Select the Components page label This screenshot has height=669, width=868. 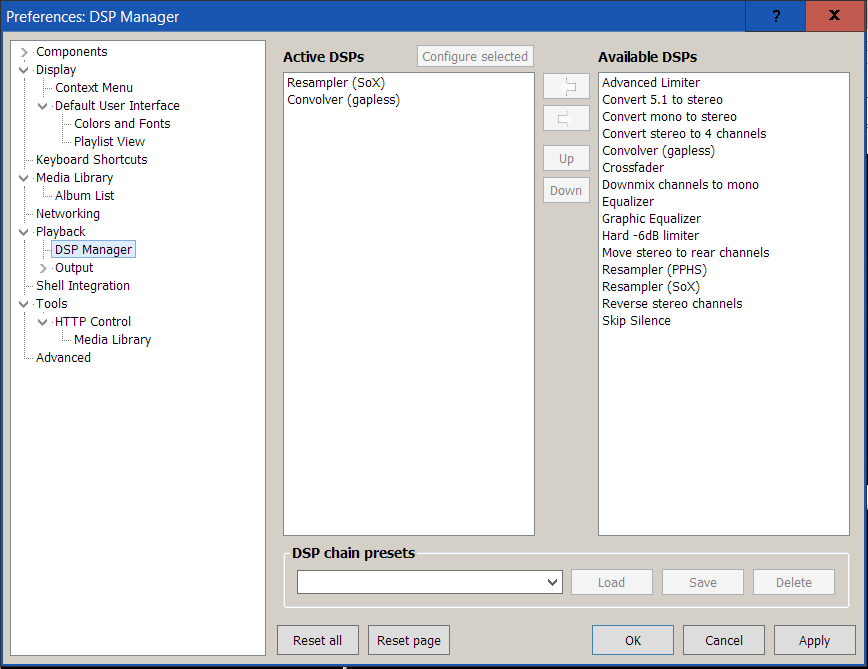pos(71,51)
